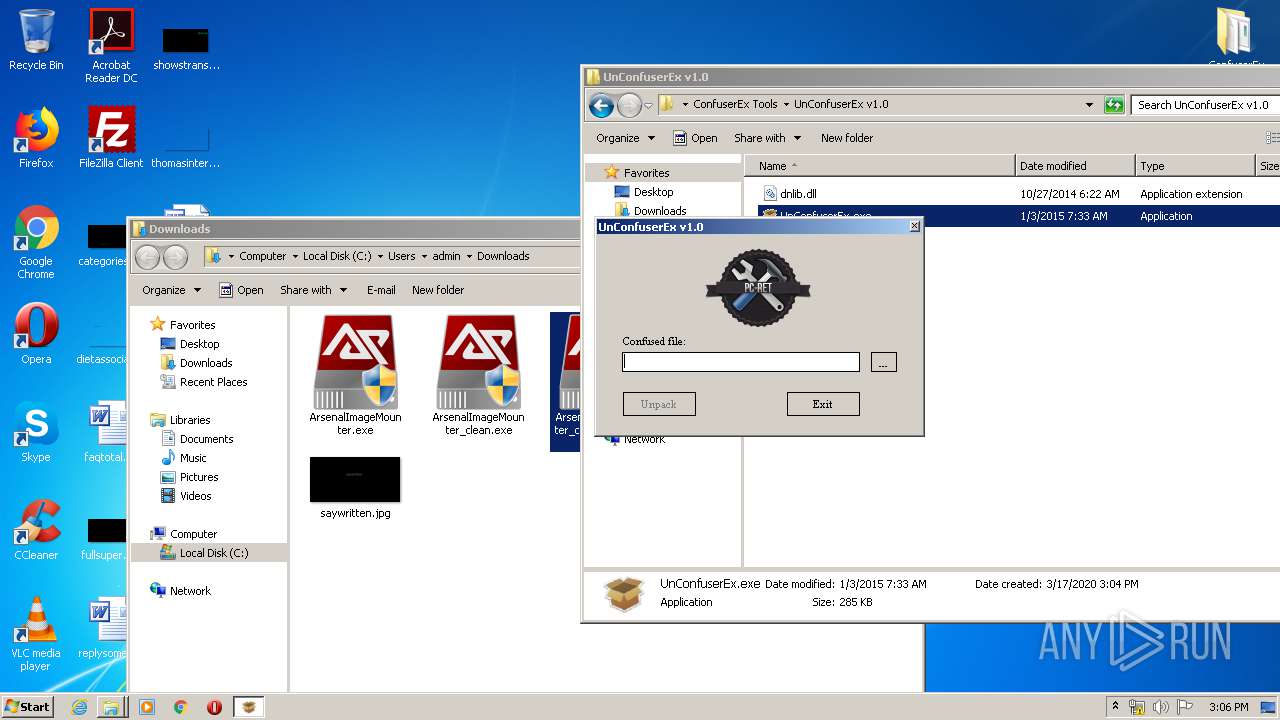Click Users breadcrumb in Downloads address bar

tap(401, 256)
